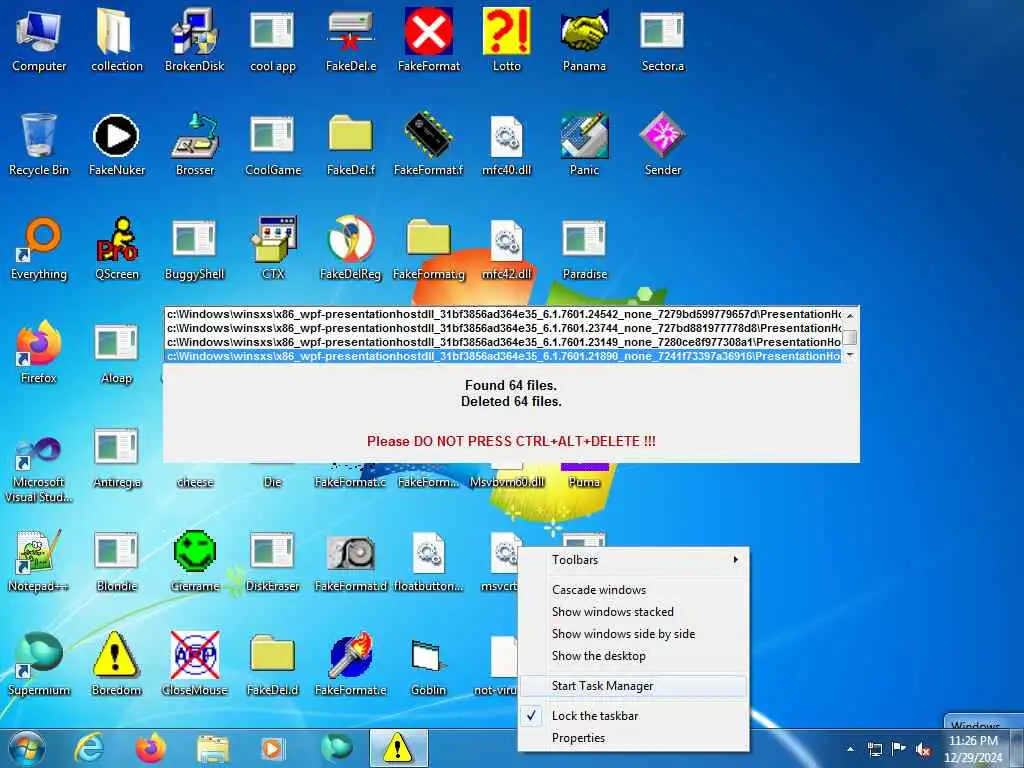The width and height of the screenshot is (1024, 768).
Task: Click the red CTRL+ALT+DELETE warning text
Action: pos(511,441)
